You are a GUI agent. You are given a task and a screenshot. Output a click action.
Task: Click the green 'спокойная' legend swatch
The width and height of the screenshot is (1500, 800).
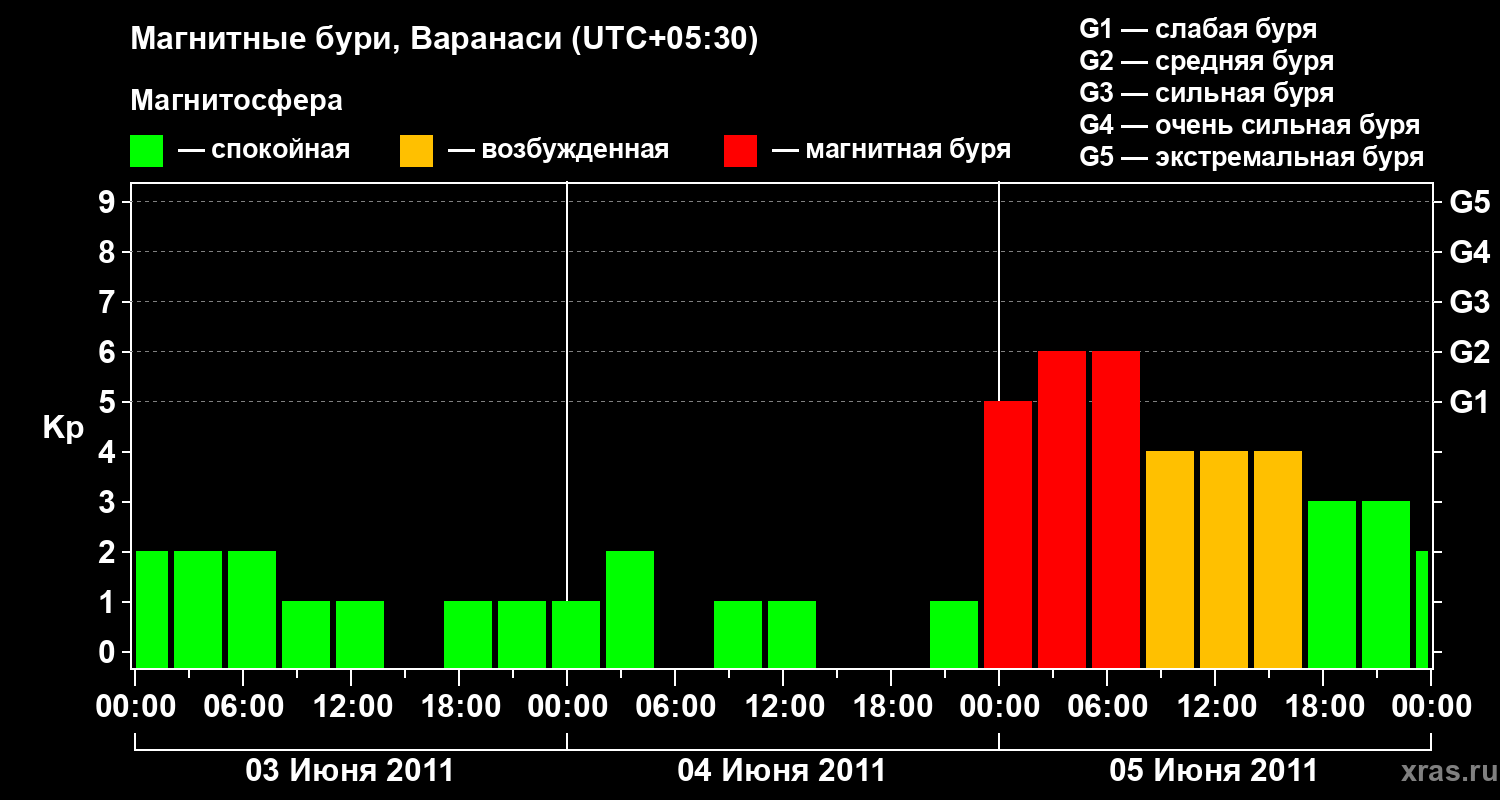[x=147, y=151]
